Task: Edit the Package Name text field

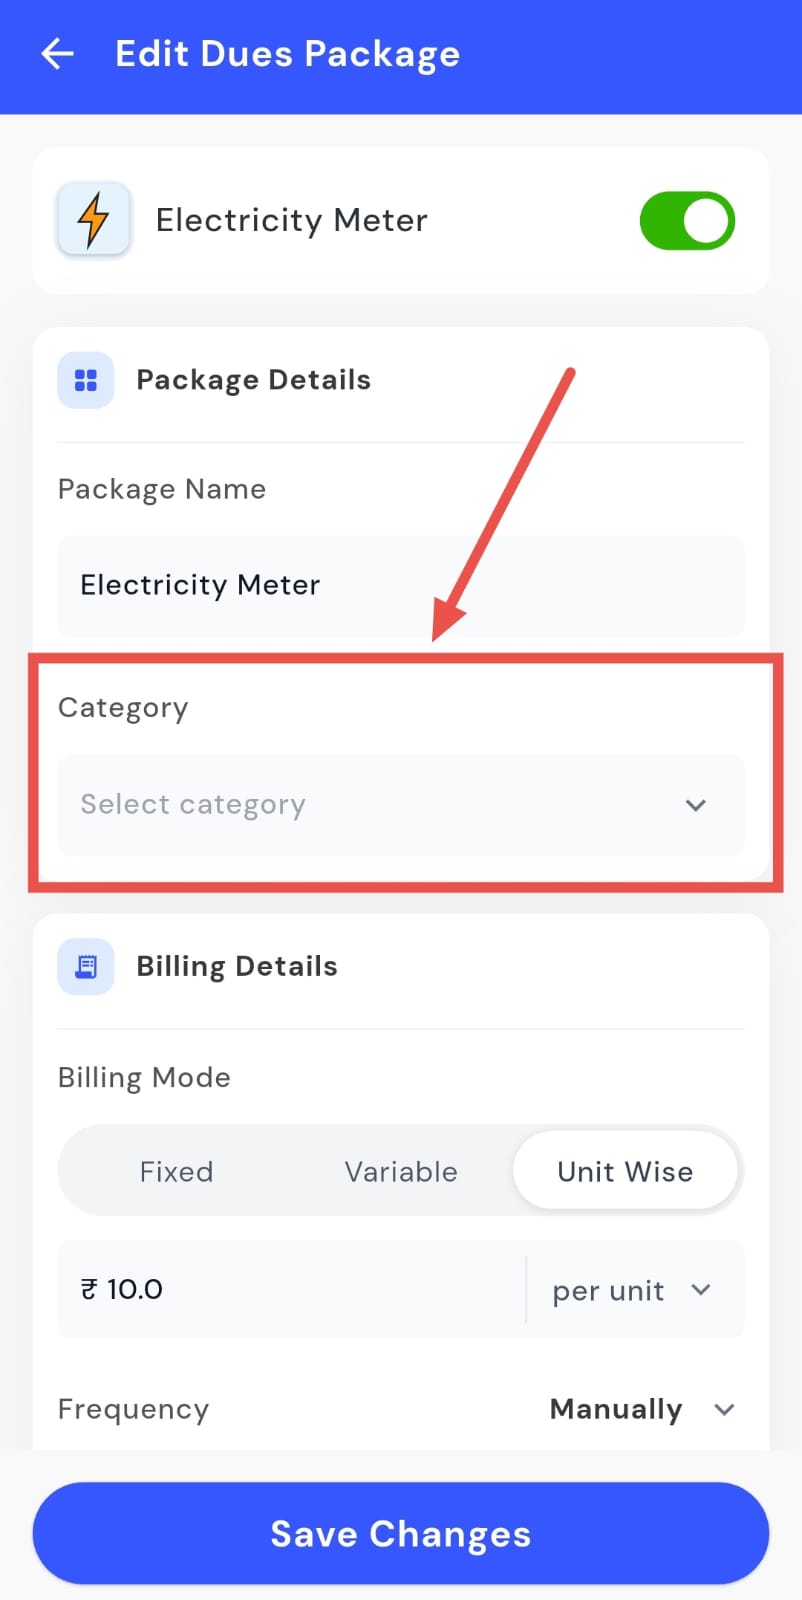Action: point(400,585)
